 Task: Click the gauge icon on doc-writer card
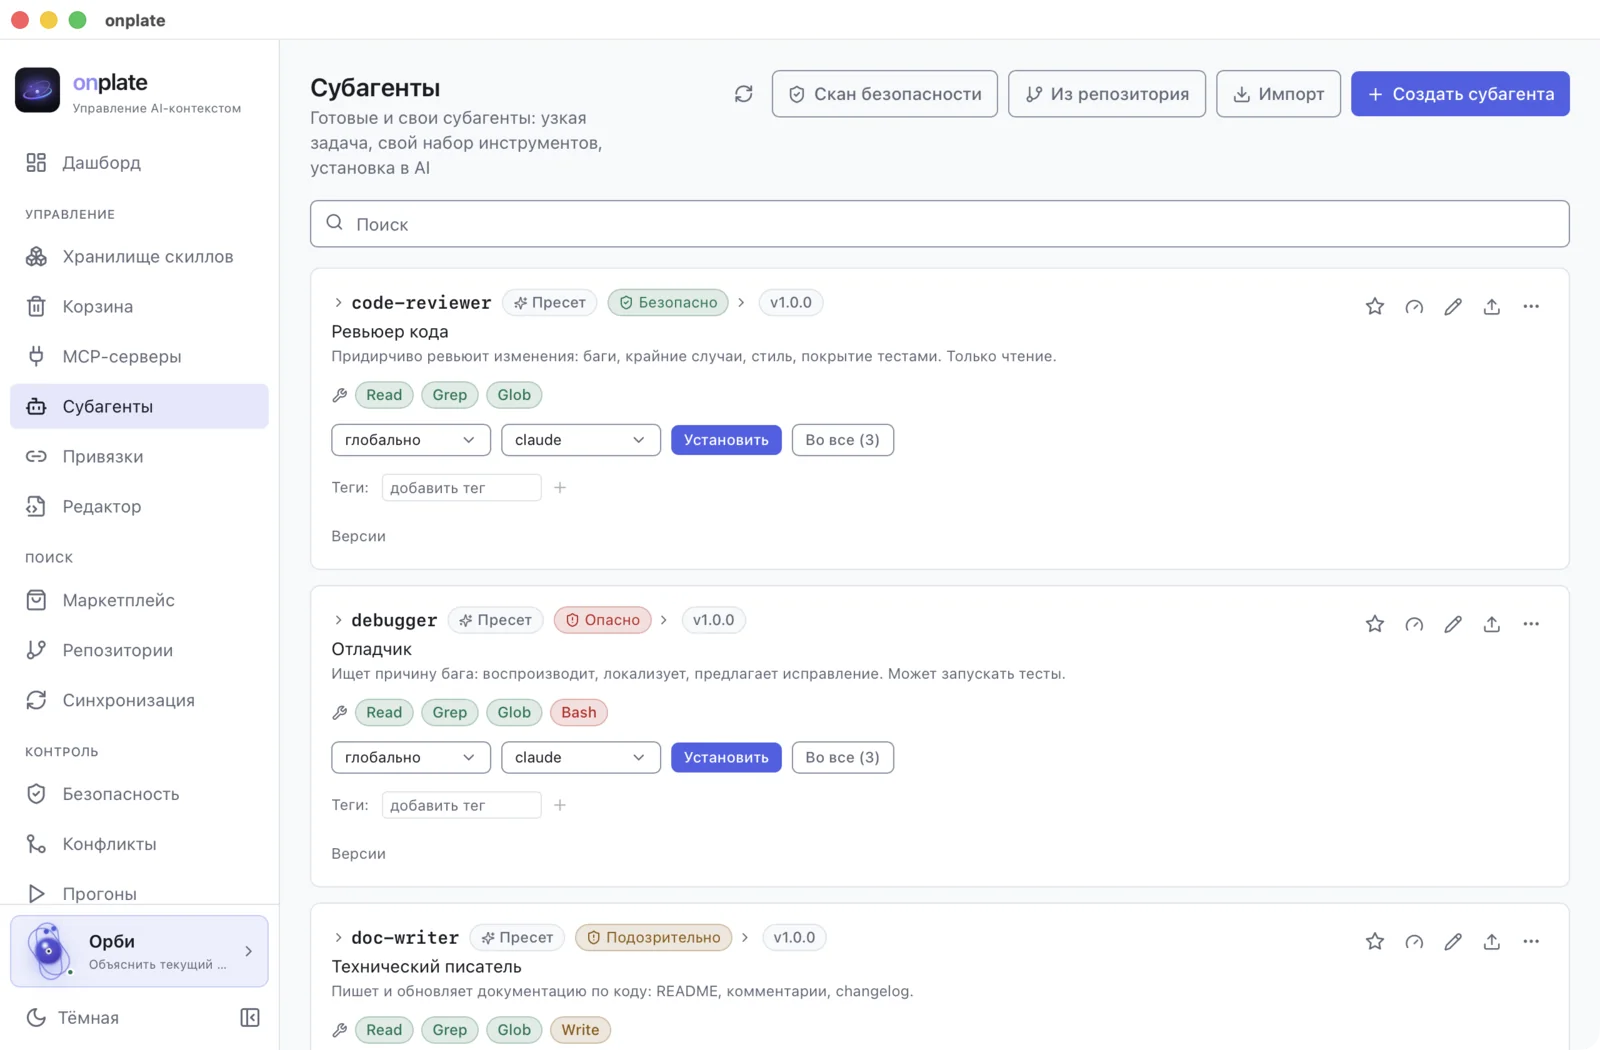coord(1414,942)
